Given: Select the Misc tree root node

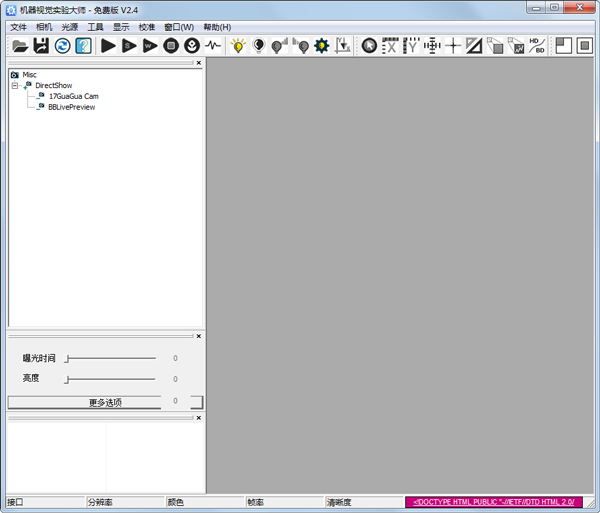Looking at the screenshot, I should point(29,75).
